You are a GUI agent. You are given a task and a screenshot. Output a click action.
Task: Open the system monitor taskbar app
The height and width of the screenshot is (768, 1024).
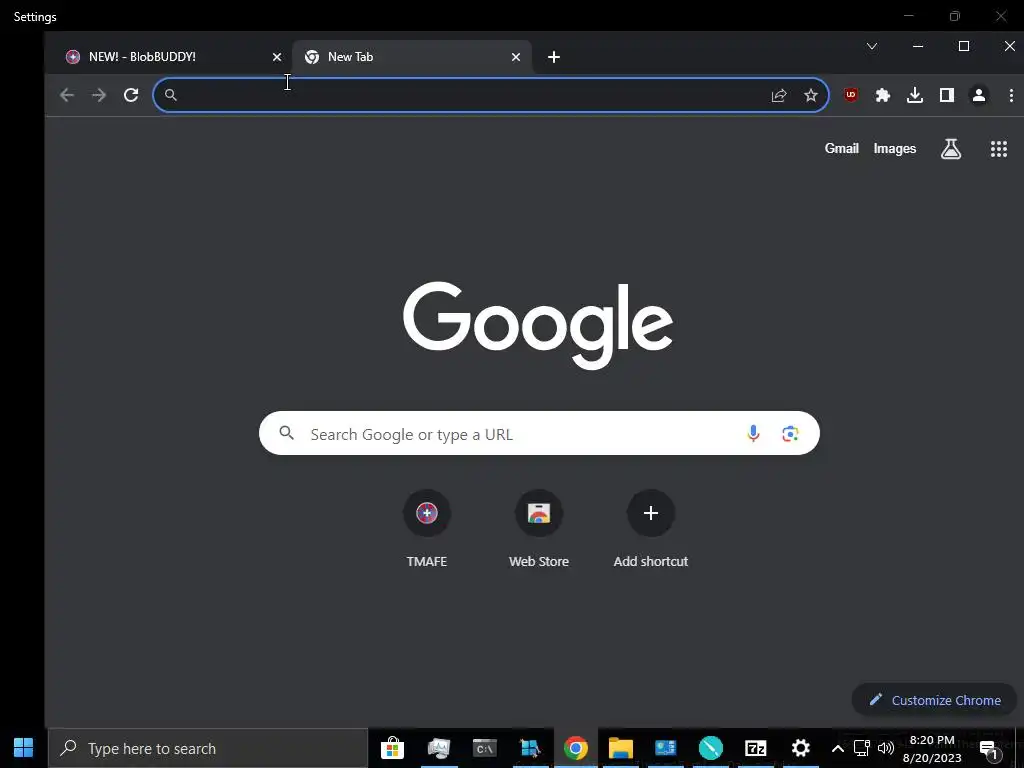click(439, 748)
